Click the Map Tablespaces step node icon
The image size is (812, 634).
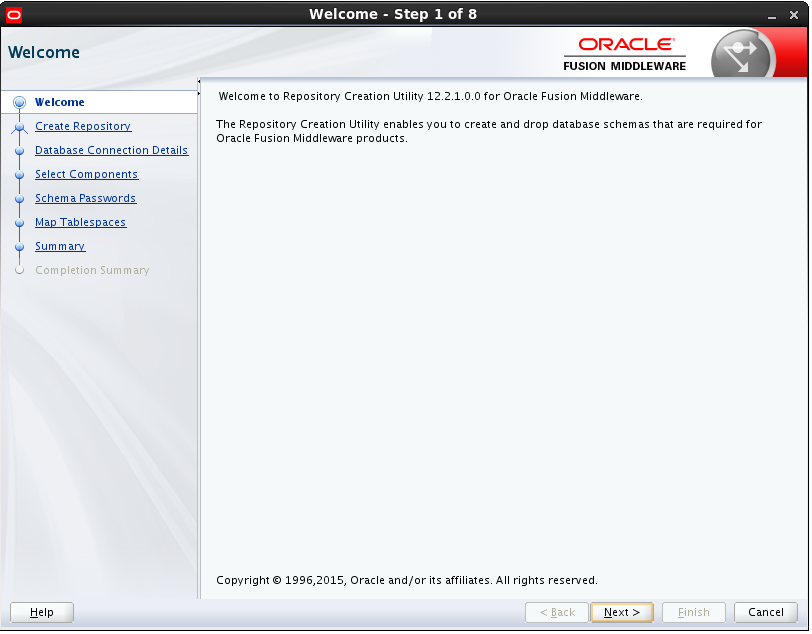pos(20,223)
